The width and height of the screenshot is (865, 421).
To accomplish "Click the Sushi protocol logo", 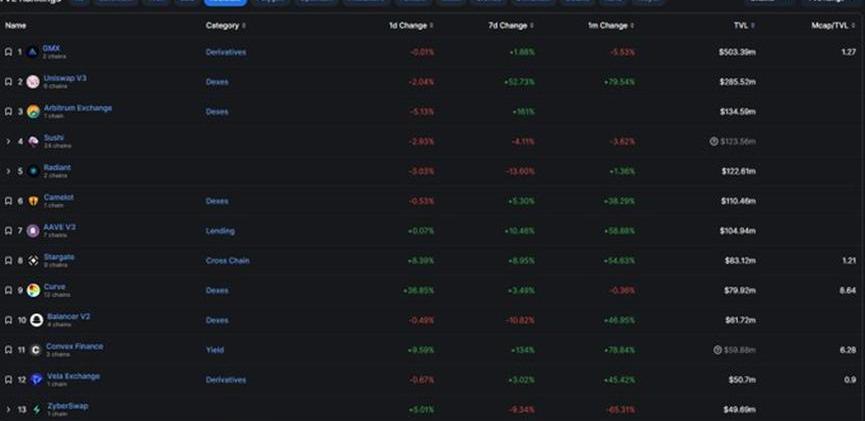I will [33, 142].
